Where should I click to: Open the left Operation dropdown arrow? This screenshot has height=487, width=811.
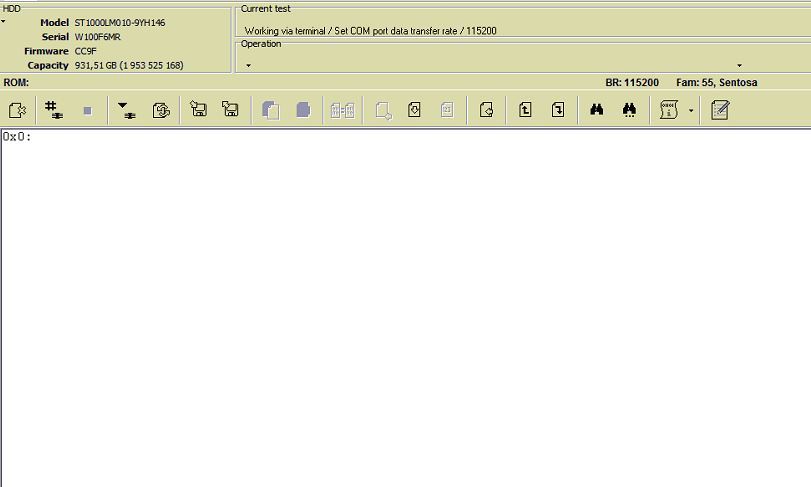(248, 66)
